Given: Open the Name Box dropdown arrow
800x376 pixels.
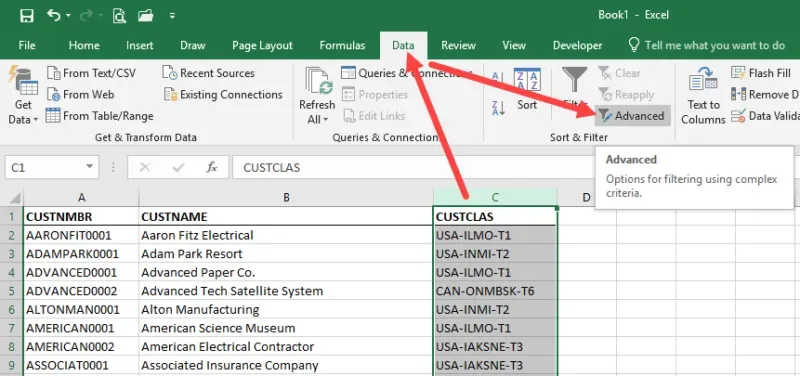Looking at the screenshot, I should pyautogui.click(x=89, y=167).
